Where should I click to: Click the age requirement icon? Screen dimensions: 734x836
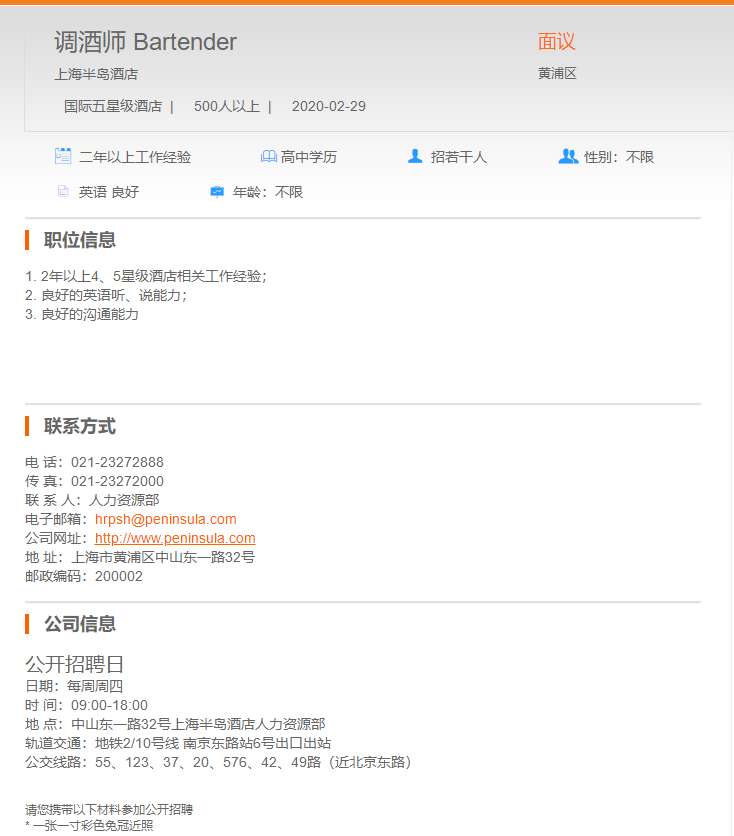coord(217,192)
